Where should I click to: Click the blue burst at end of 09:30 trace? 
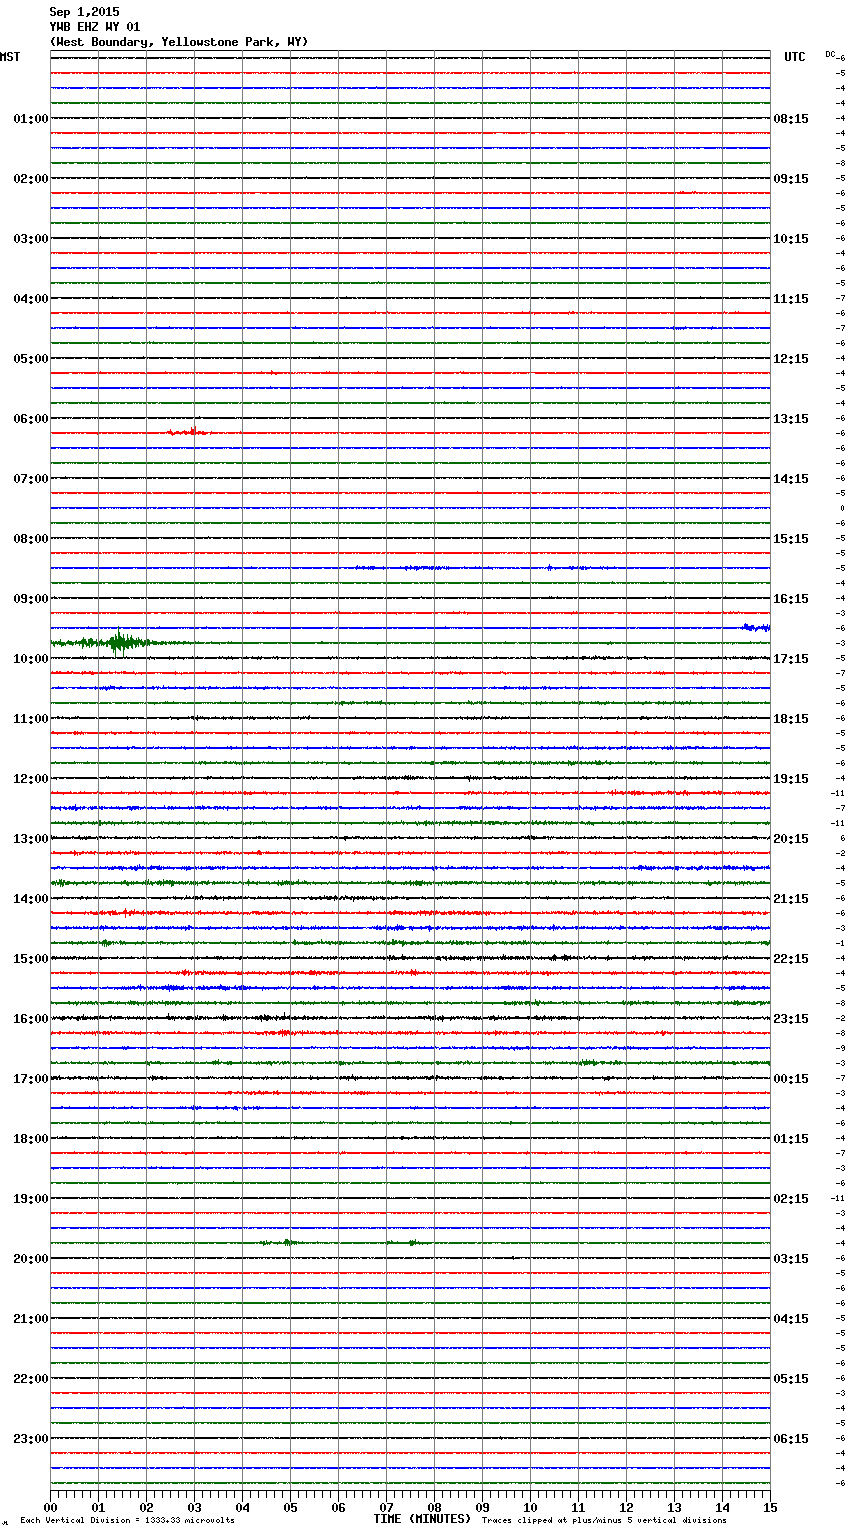(756, 627)
